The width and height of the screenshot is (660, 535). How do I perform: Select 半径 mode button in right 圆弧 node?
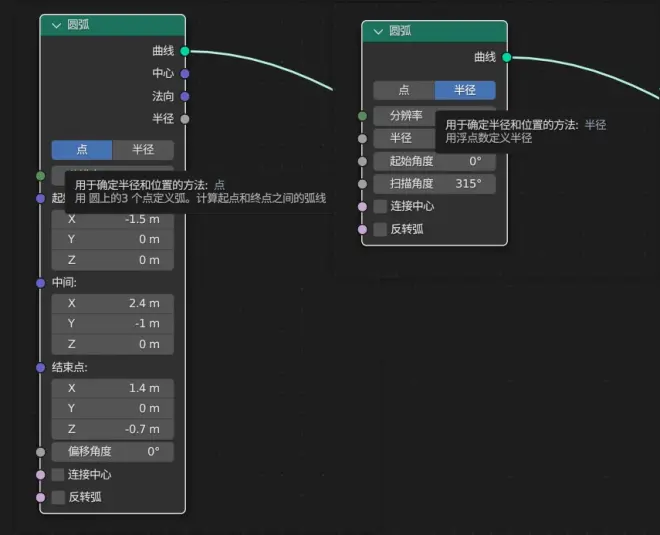[465, 90]
